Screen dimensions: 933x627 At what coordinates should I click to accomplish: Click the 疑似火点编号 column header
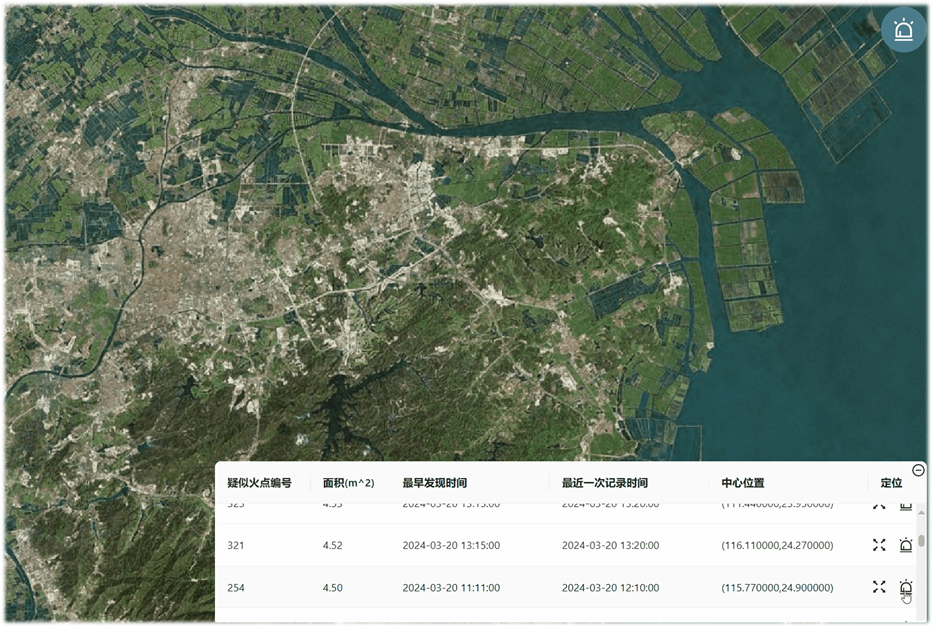pyautogui.click(x=259, y=483)
